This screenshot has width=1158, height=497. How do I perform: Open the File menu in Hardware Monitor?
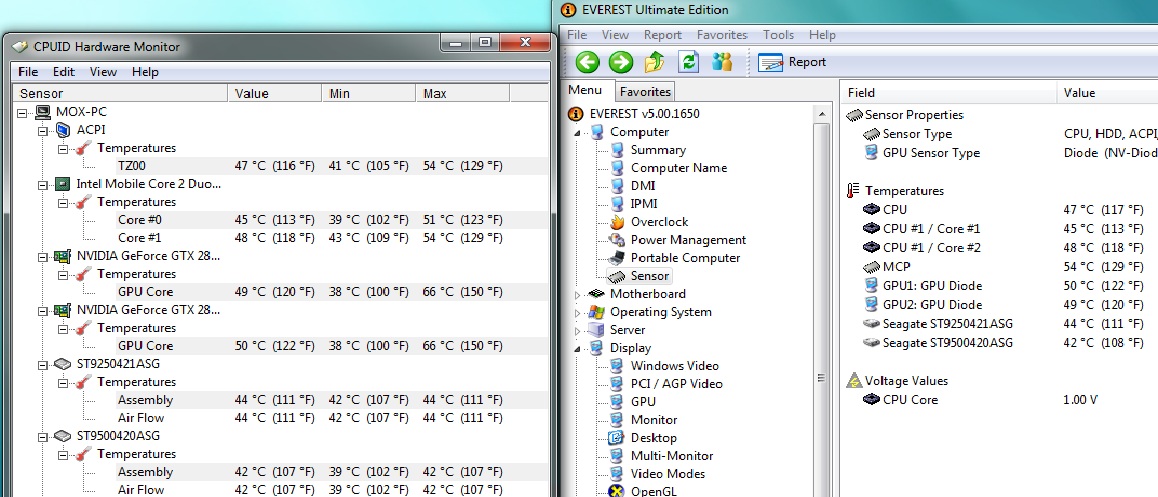click(x=28, y=72)
